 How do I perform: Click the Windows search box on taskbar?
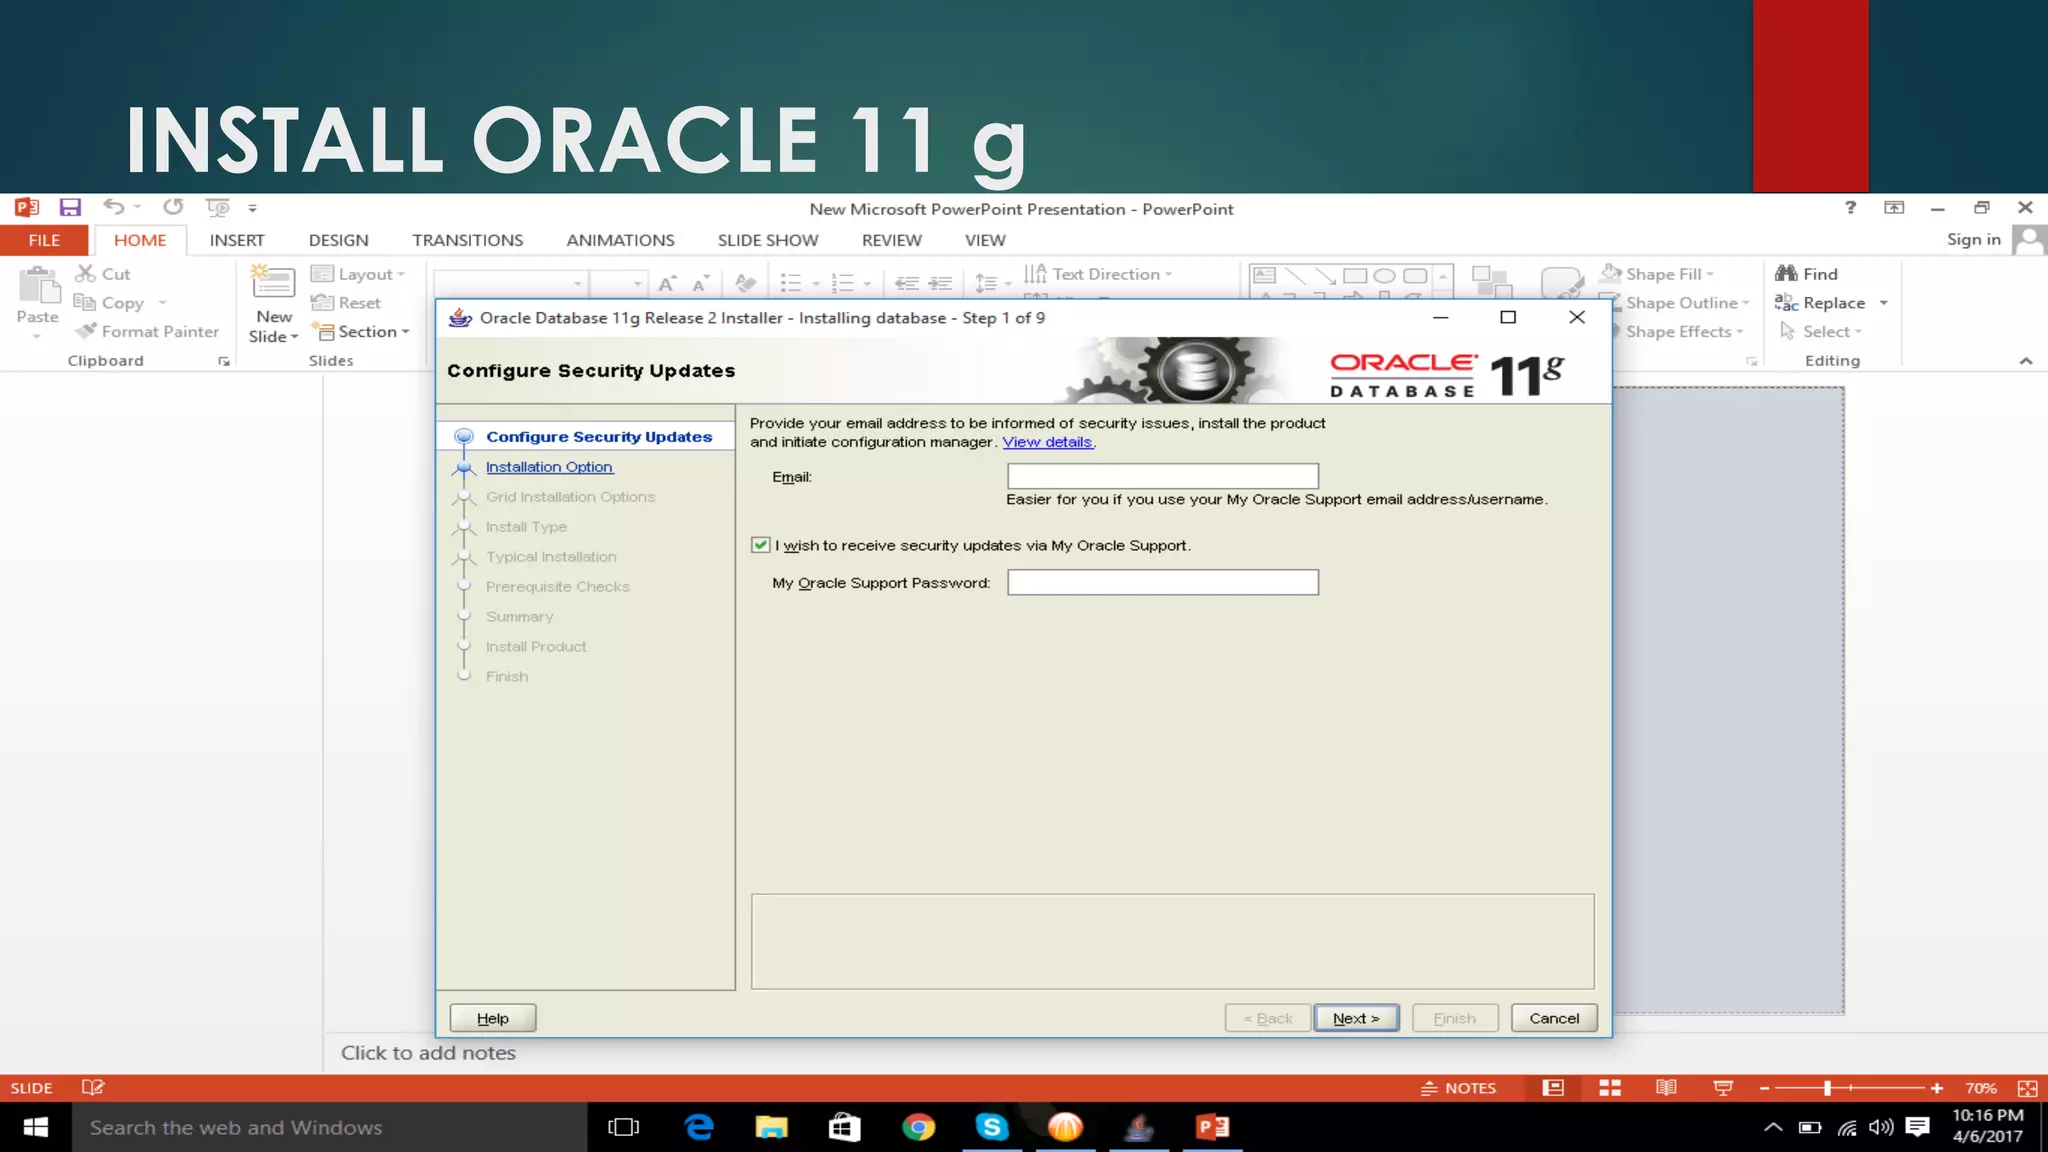[330, 1128]
